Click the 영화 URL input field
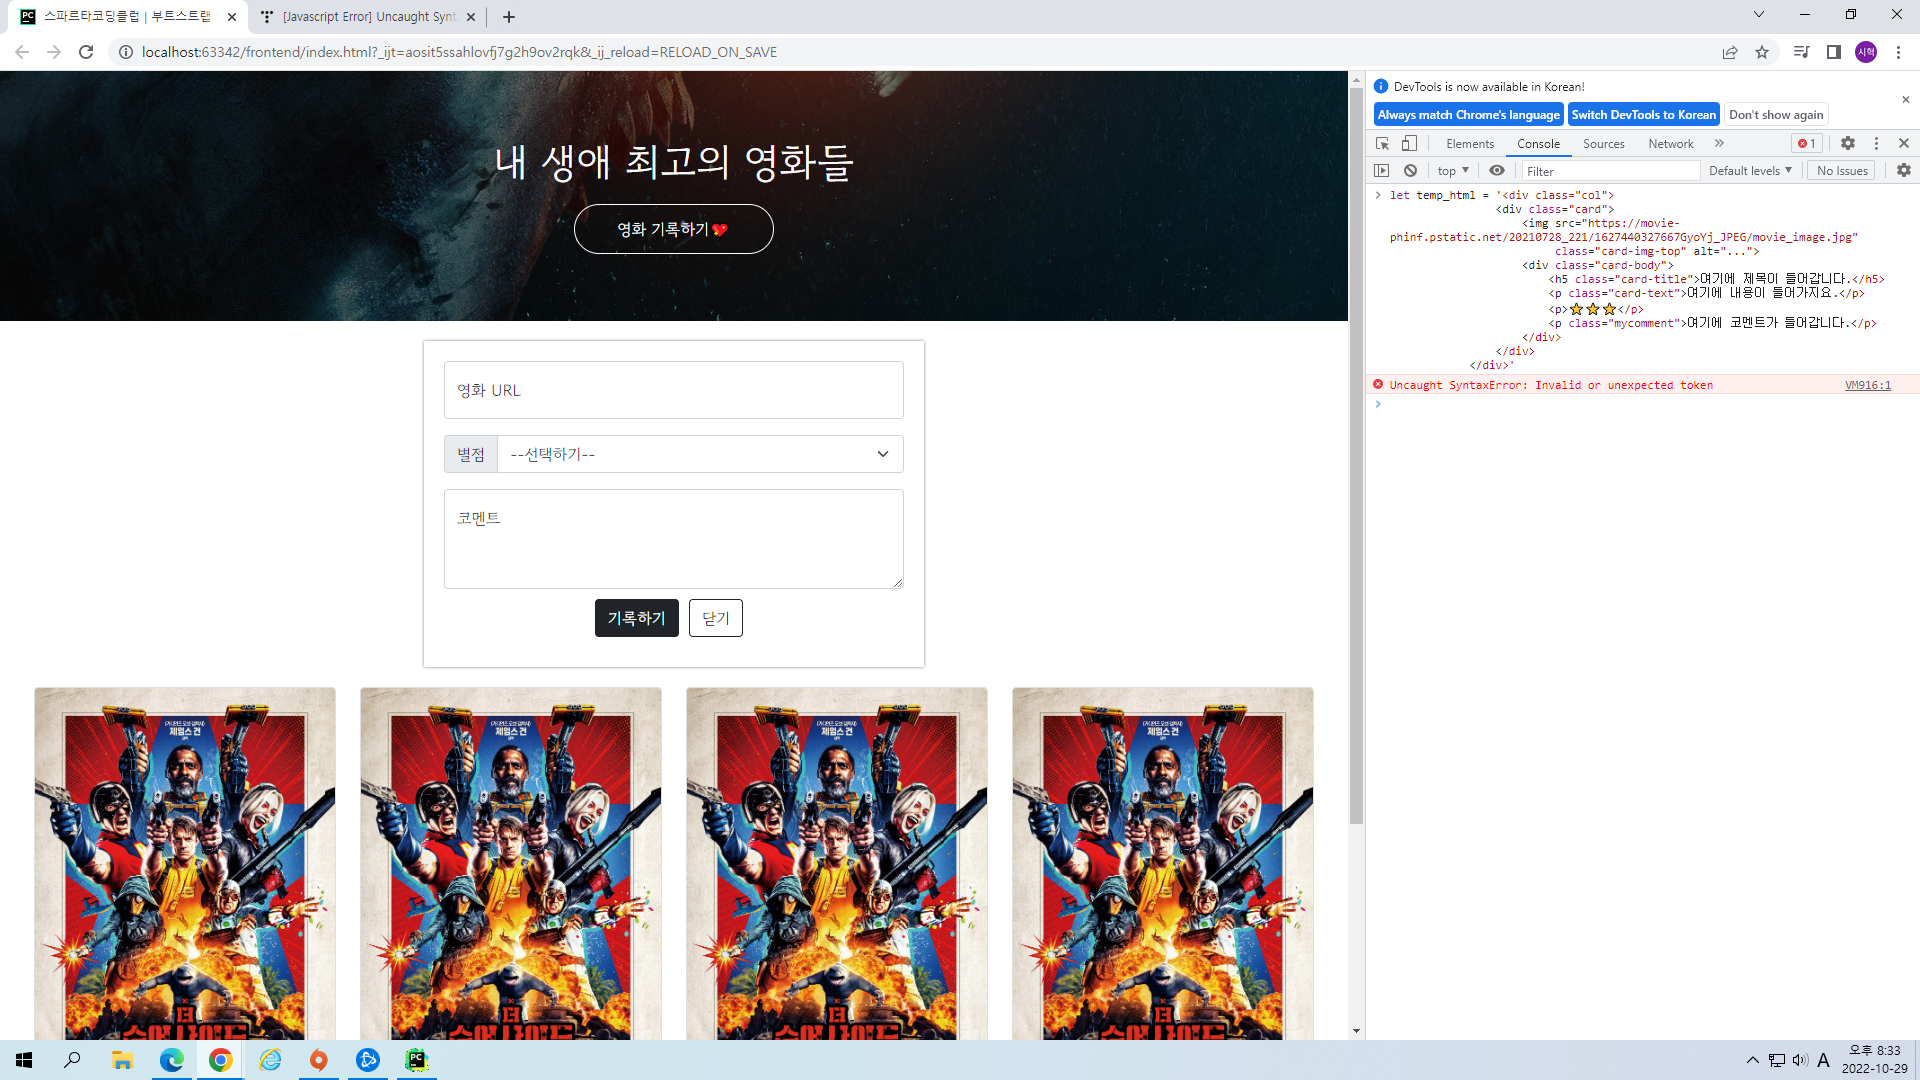The height and width of the screenshot is (1080, 1920). 673,390
